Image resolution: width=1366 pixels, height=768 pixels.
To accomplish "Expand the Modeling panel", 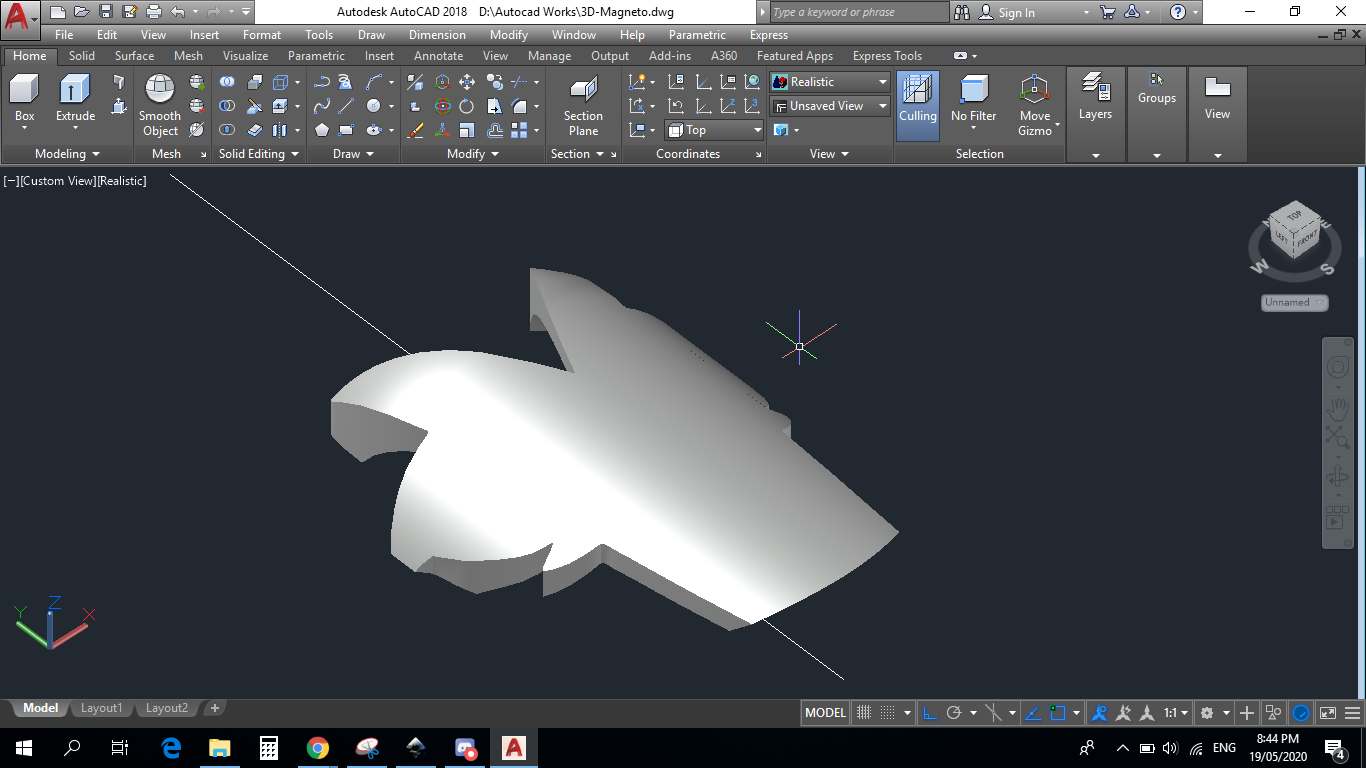I will (67, 154).
